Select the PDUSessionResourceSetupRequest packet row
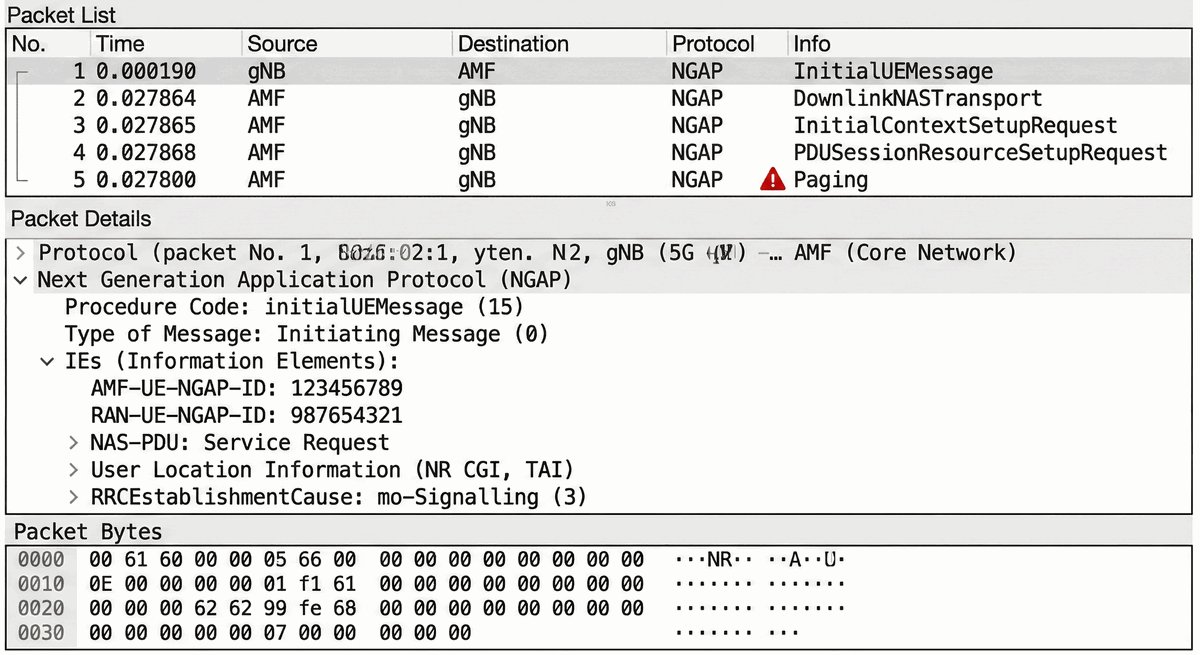The image size is (1200, 655). tap(980, 153)
